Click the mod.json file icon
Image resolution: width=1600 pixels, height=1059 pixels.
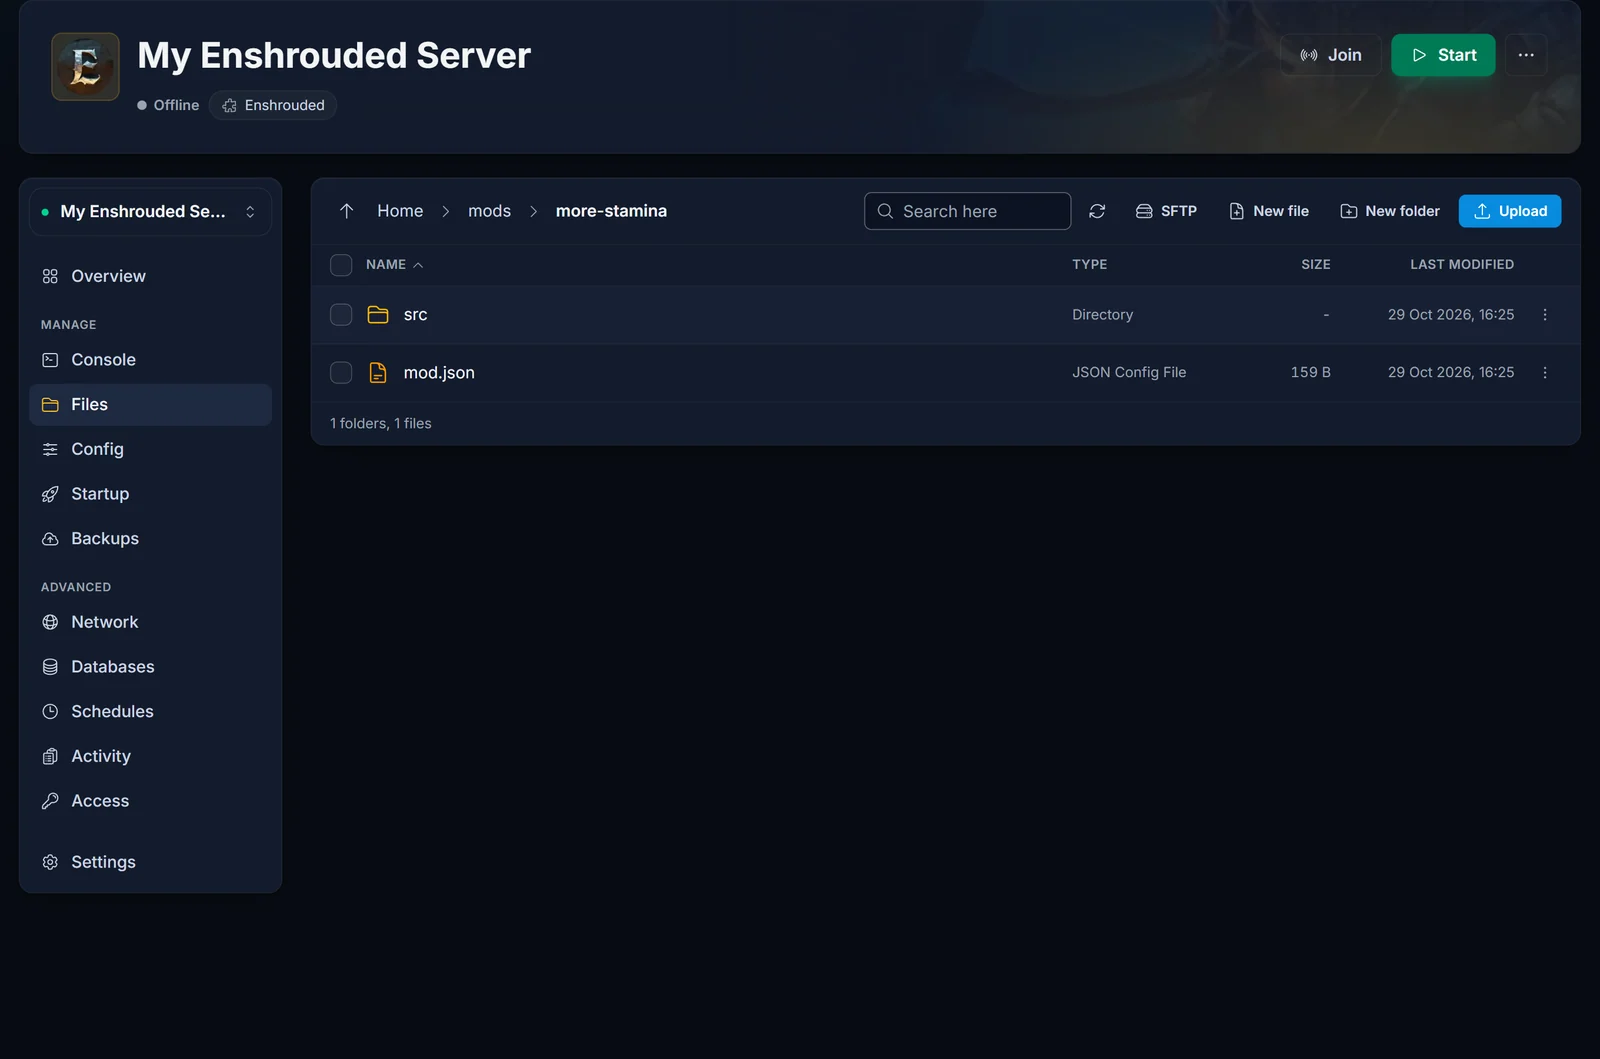[x=378, y=373]
